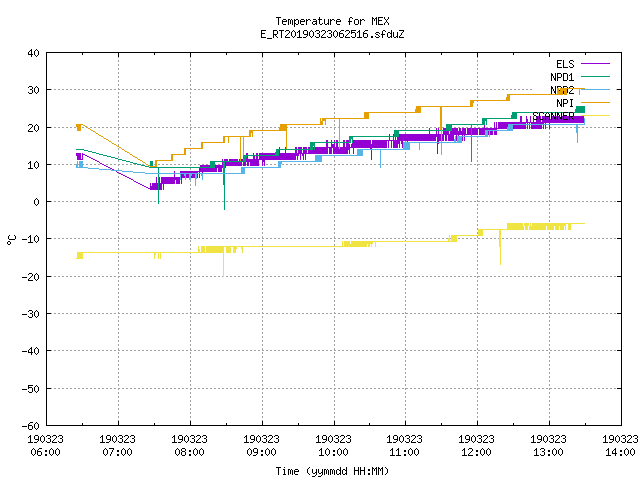Click the NPI legend label
Image resolution: width=640 pixels, height=480 pixels.
565,103
